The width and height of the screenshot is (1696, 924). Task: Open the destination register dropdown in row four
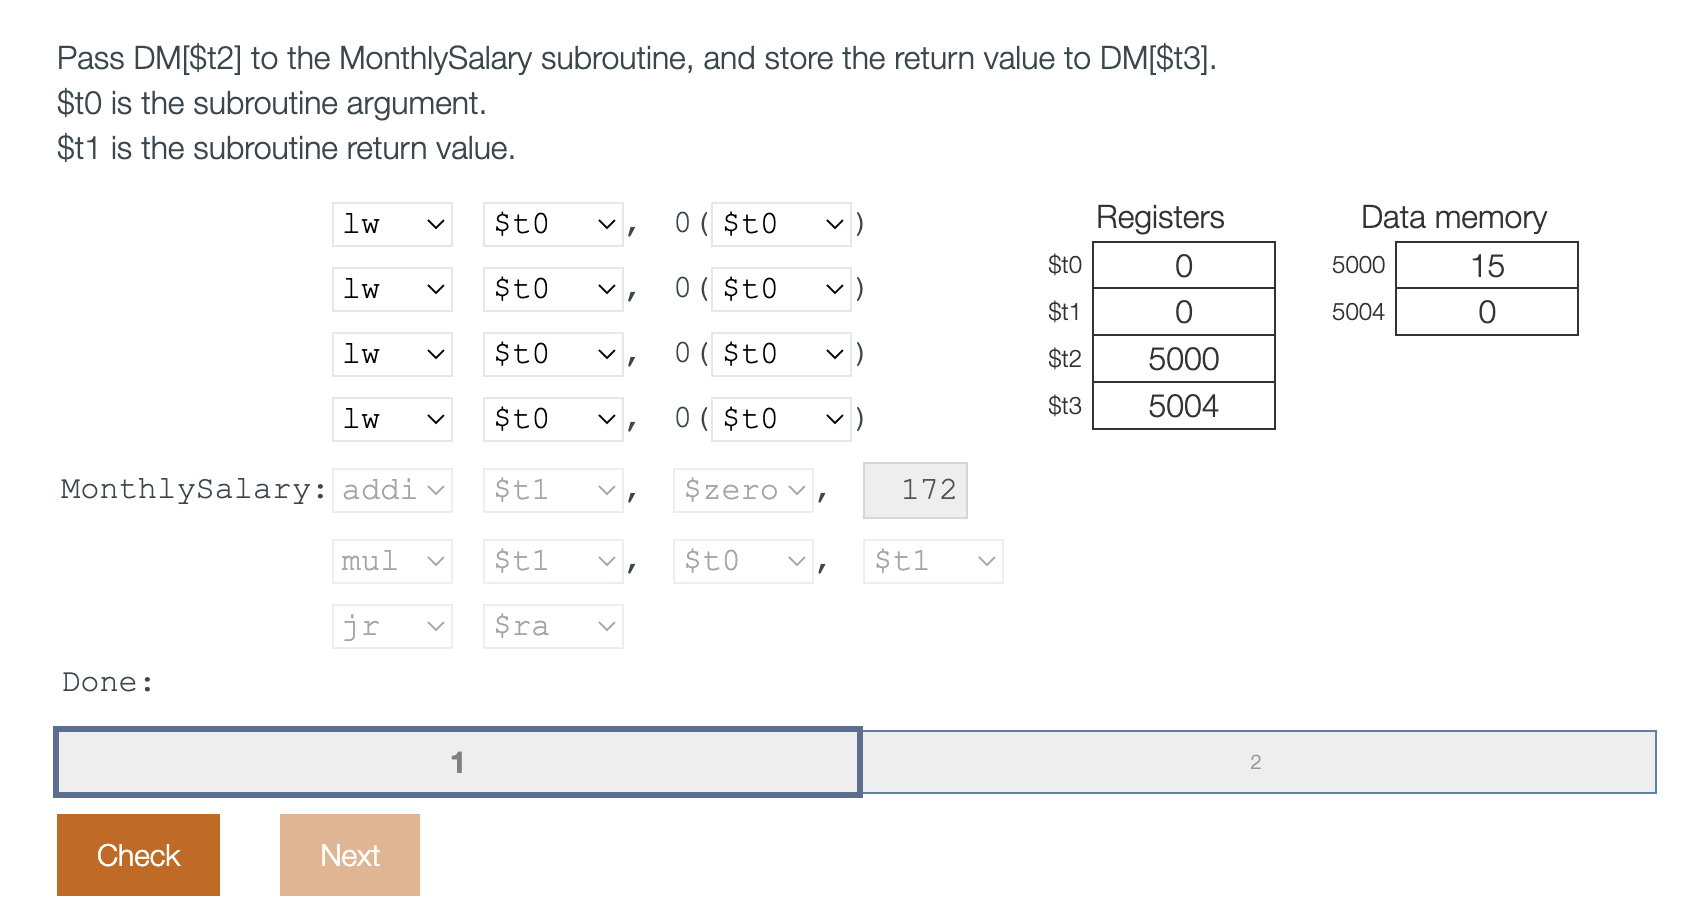pyautogui.click(x=552, y=418)
